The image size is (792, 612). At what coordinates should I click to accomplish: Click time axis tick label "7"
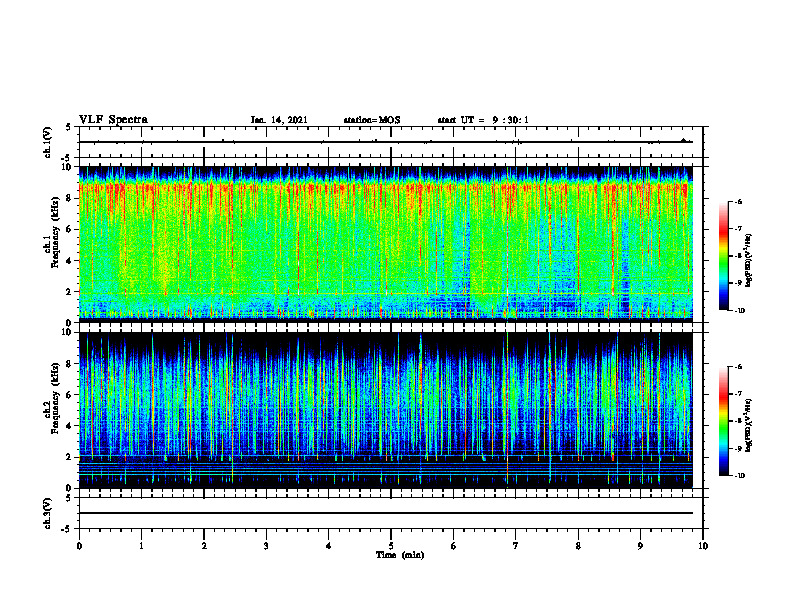516,546
